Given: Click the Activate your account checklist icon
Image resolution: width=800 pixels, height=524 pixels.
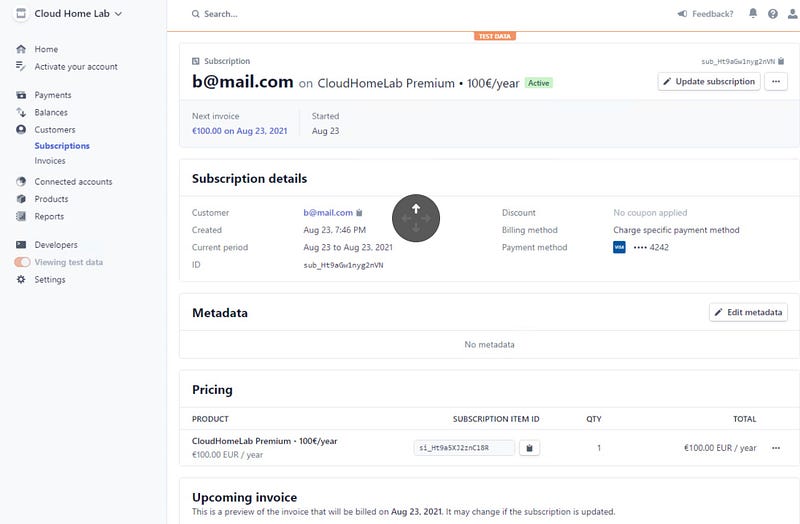Looking at the screenshot, I should [21, 66].
